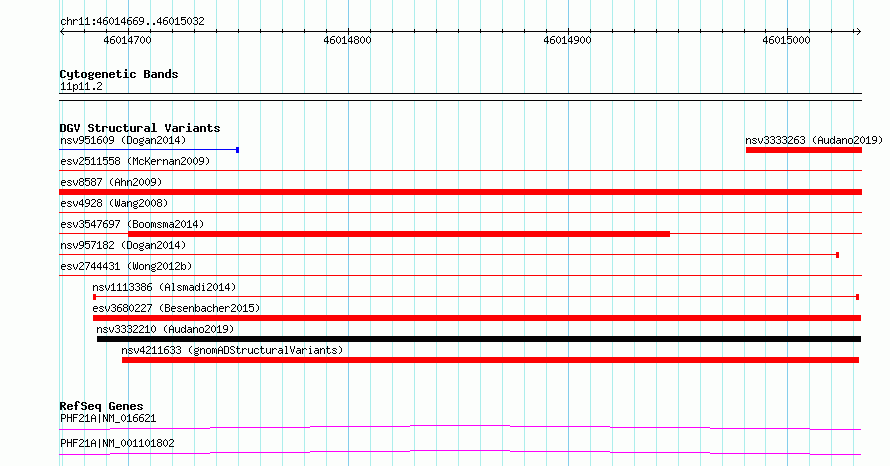Click ruler position label 46015000
The image size is (890, 466).
tap(786, 40)
